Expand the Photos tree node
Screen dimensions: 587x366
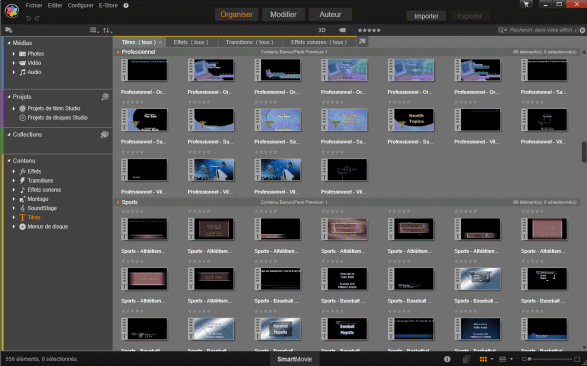pyautogui.click(x=14, y=54)
